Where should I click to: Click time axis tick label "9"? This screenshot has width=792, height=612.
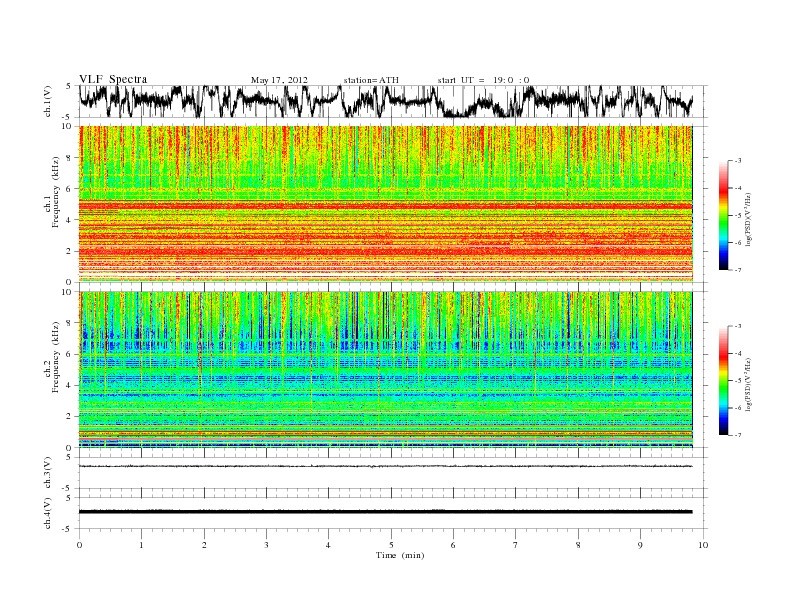(x=640, y=545)
